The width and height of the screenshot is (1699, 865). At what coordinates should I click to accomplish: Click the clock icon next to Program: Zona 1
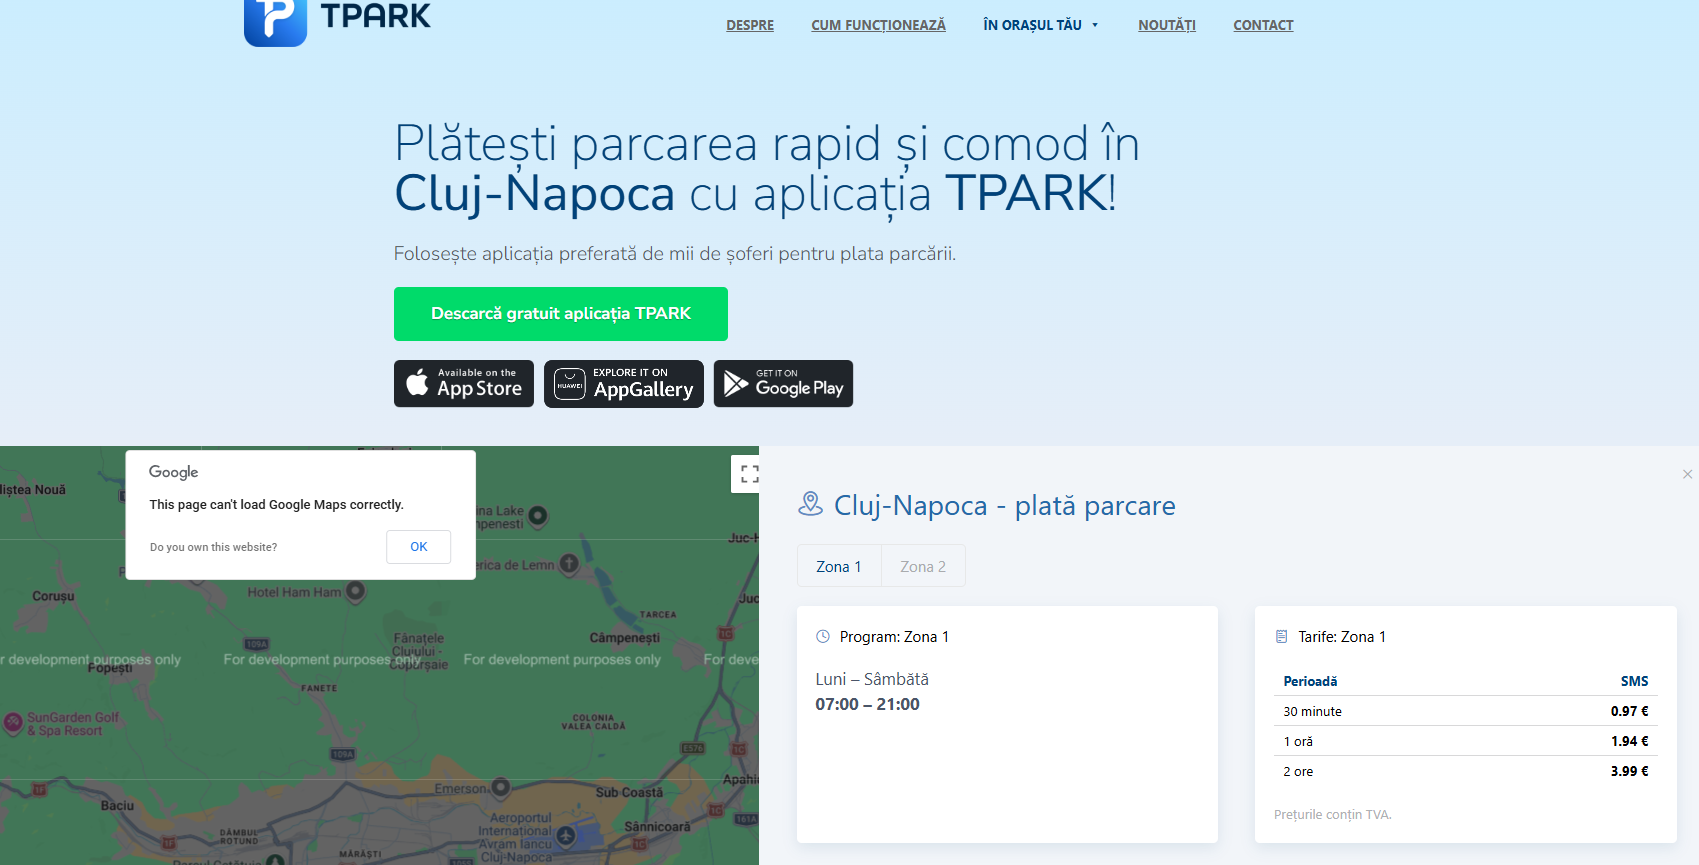pyautogui.click(x=823, y=636)
